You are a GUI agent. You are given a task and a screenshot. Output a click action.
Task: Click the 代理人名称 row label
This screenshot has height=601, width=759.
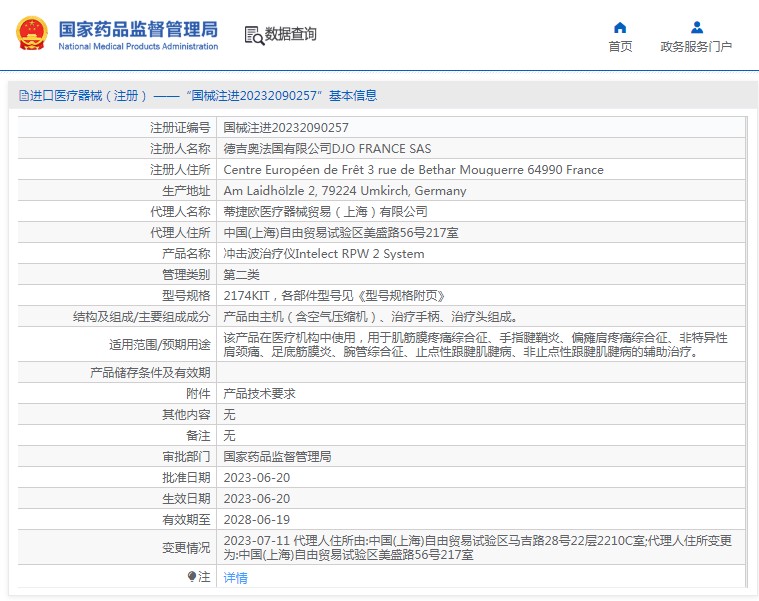click(x=180, y=211)
